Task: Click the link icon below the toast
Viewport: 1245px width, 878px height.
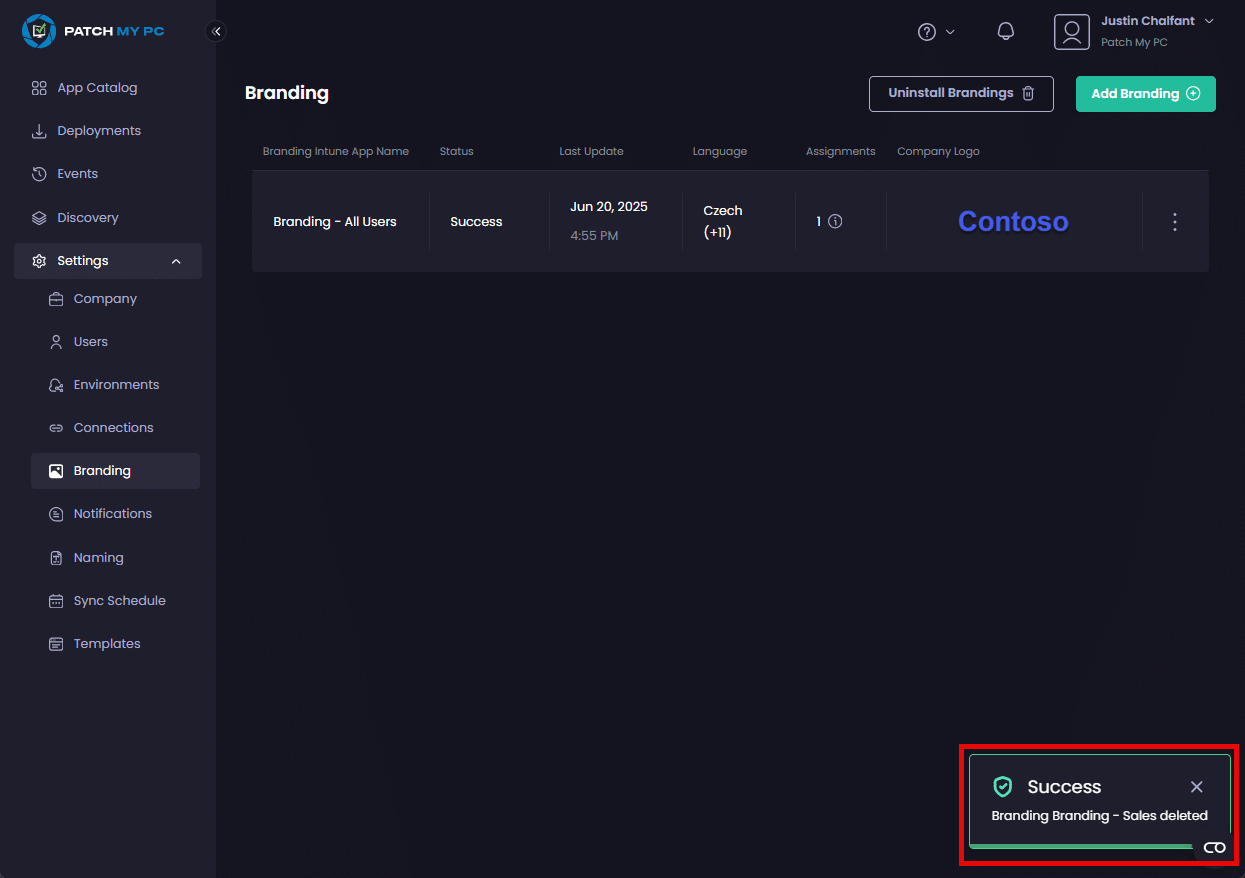Action: [1214, 847]
